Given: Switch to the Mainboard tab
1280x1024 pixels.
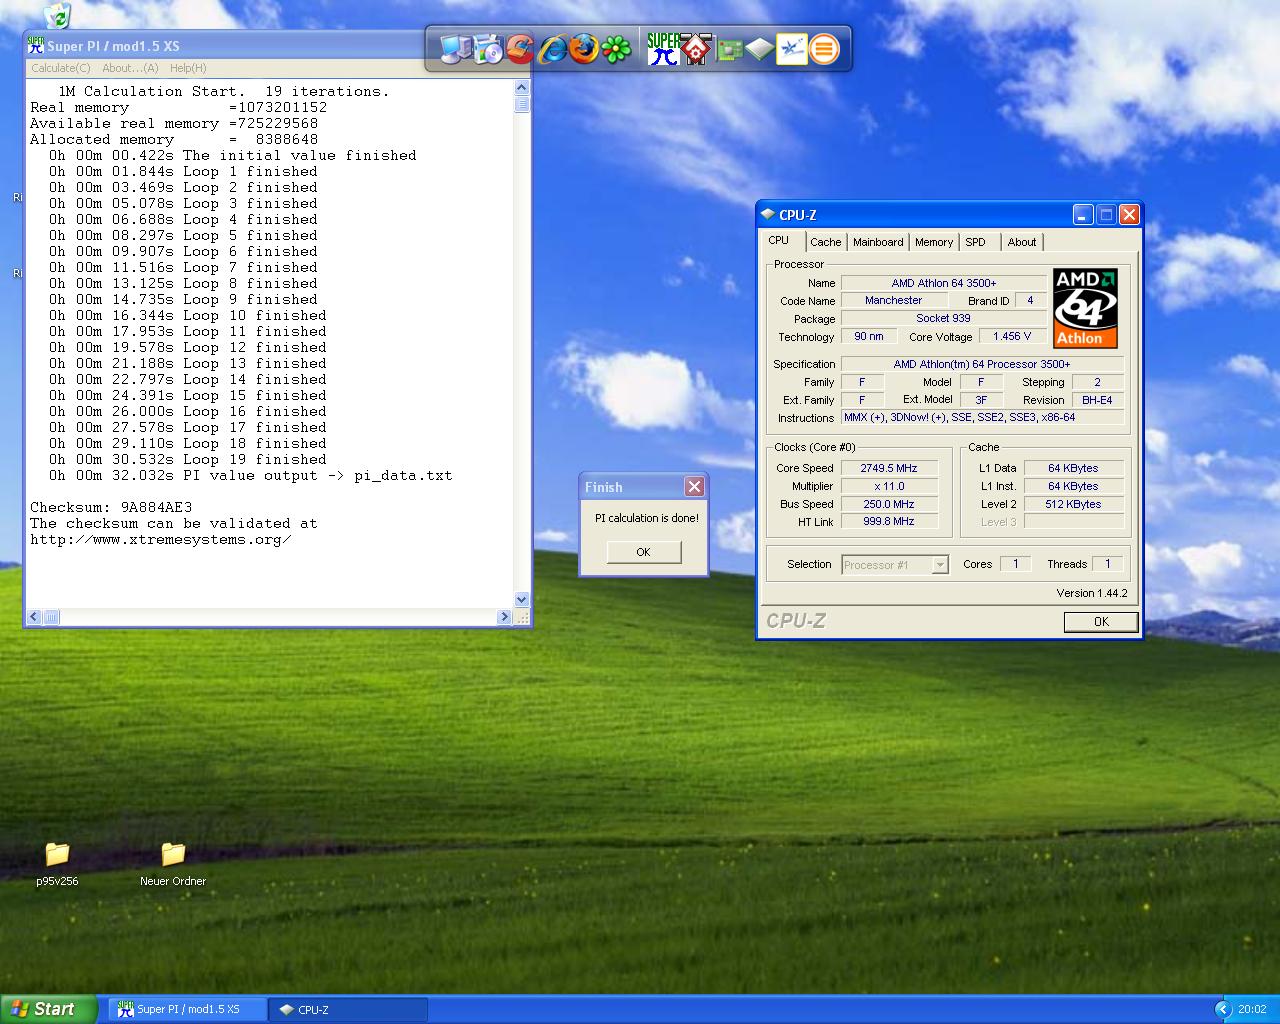Looking at the screenshot, I should 877,242.
